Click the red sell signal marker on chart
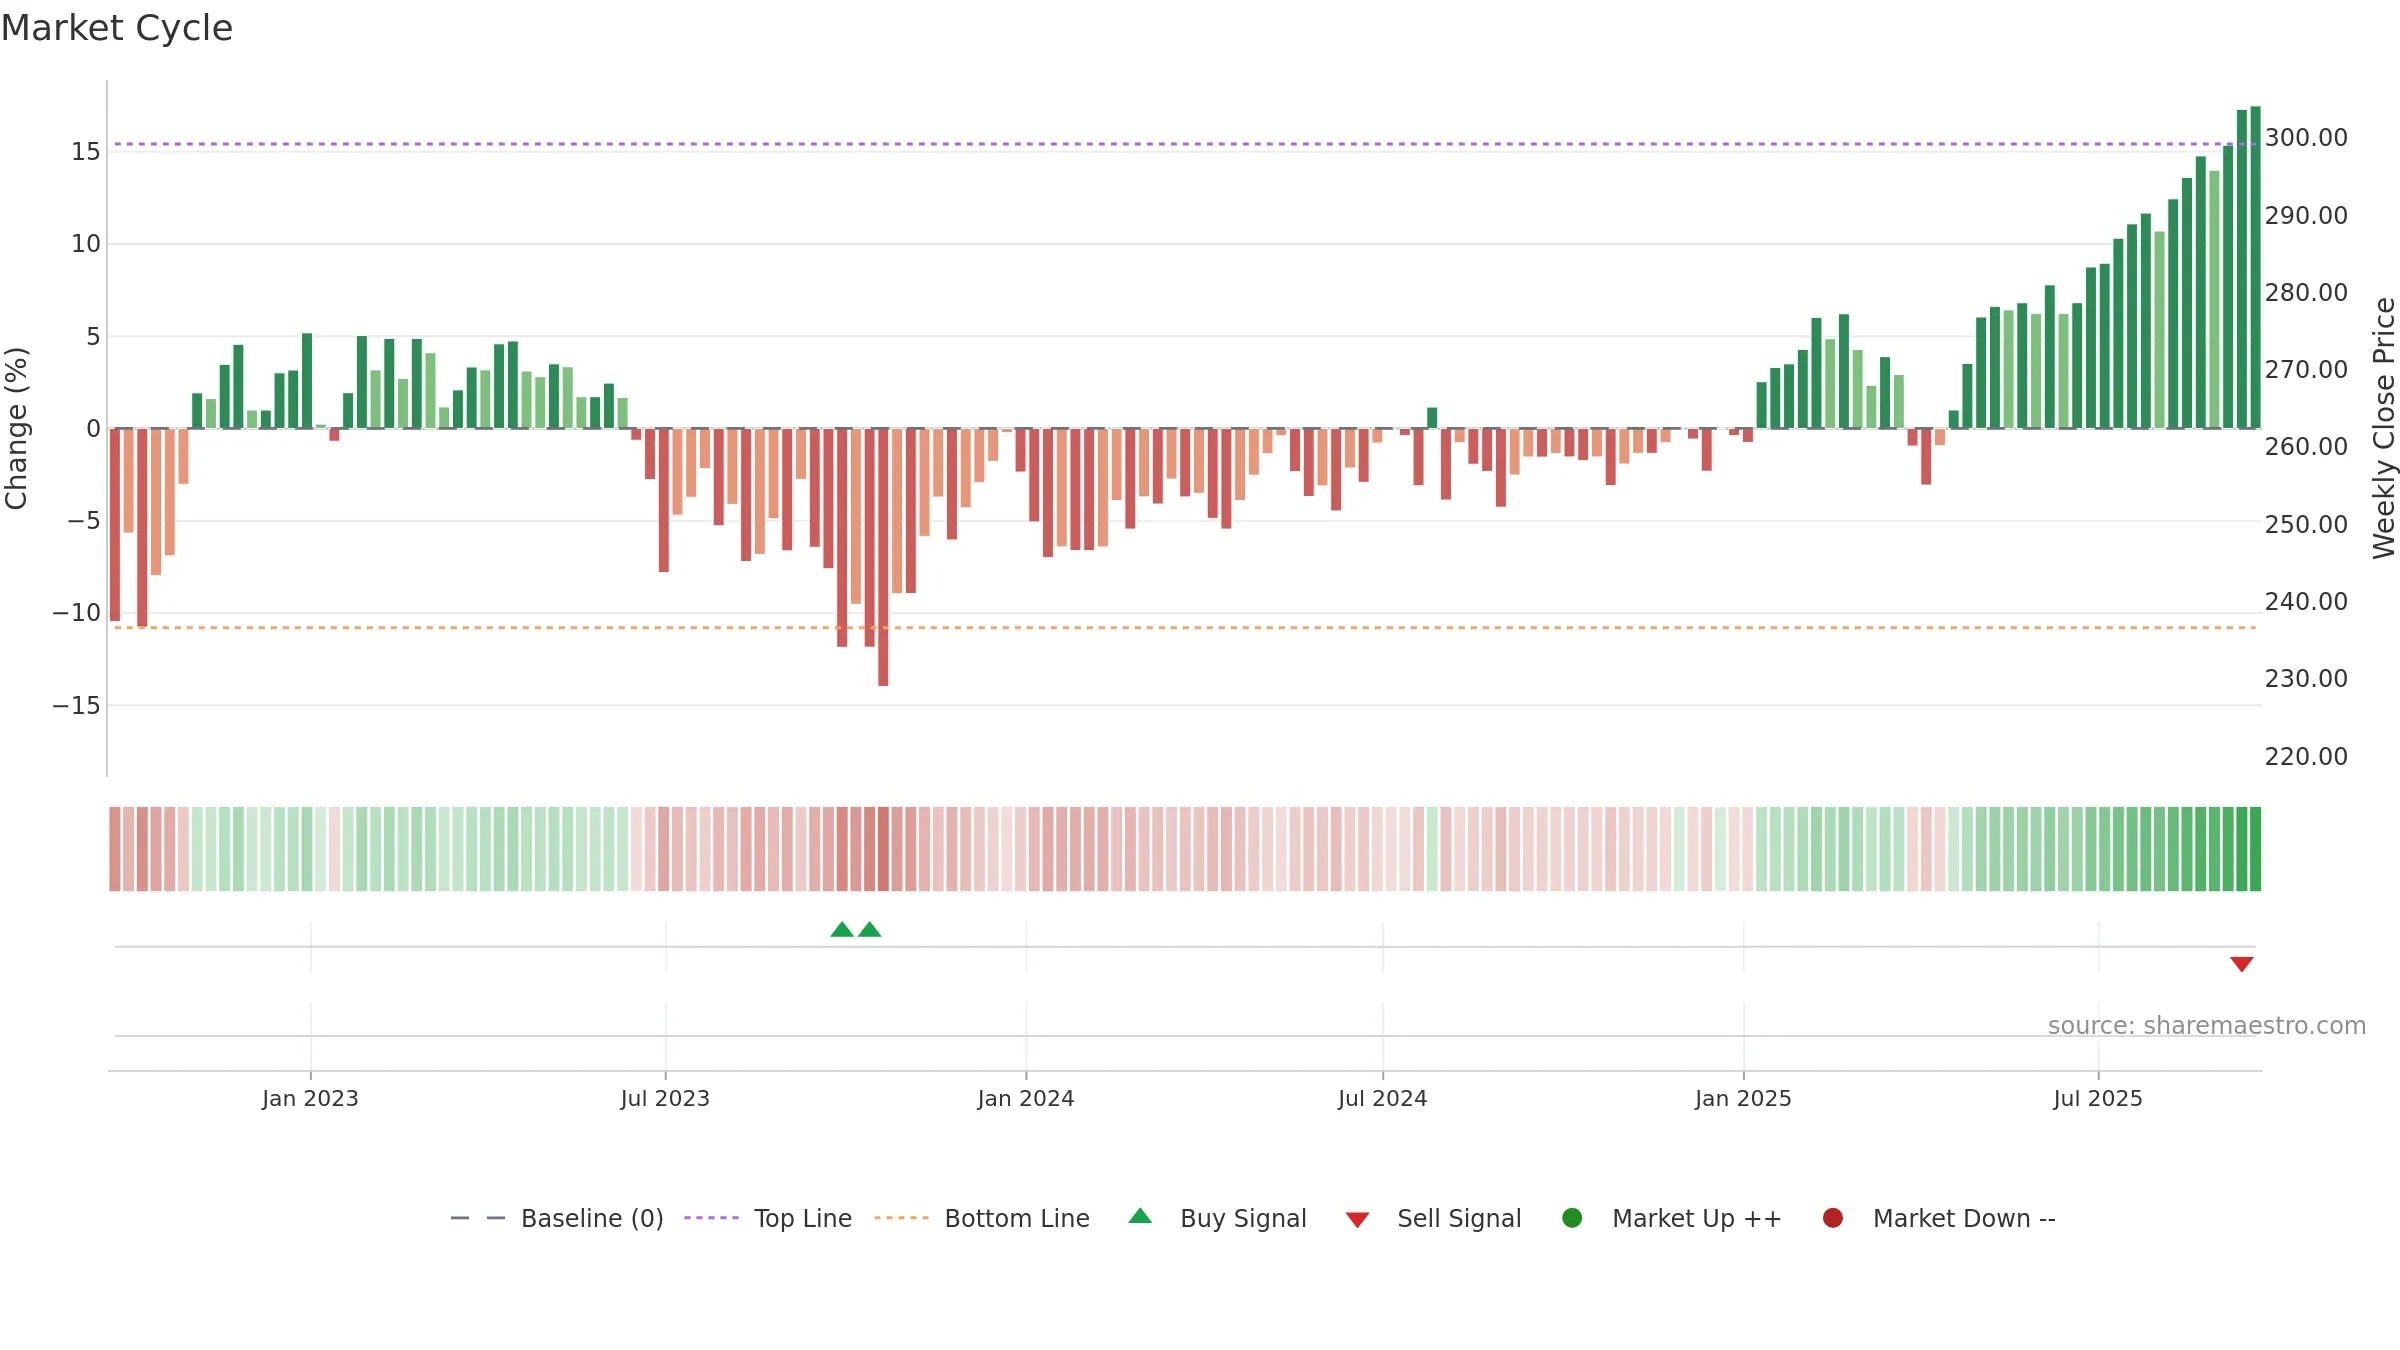The width and height of the screenshot is (2400, 1350). pos(2242,964)
